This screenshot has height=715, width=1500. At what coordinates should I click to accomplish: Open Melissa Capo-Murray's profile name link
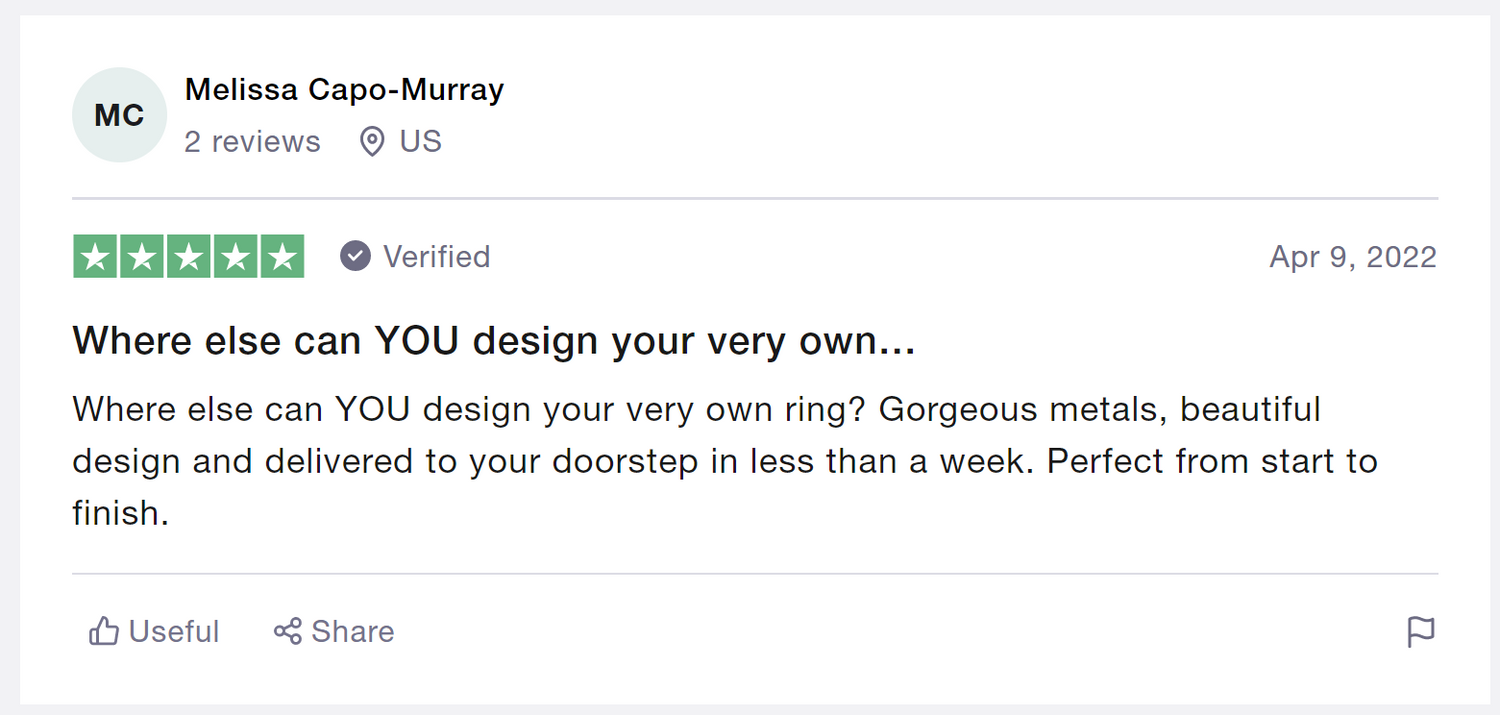click(x=344, y=90)
